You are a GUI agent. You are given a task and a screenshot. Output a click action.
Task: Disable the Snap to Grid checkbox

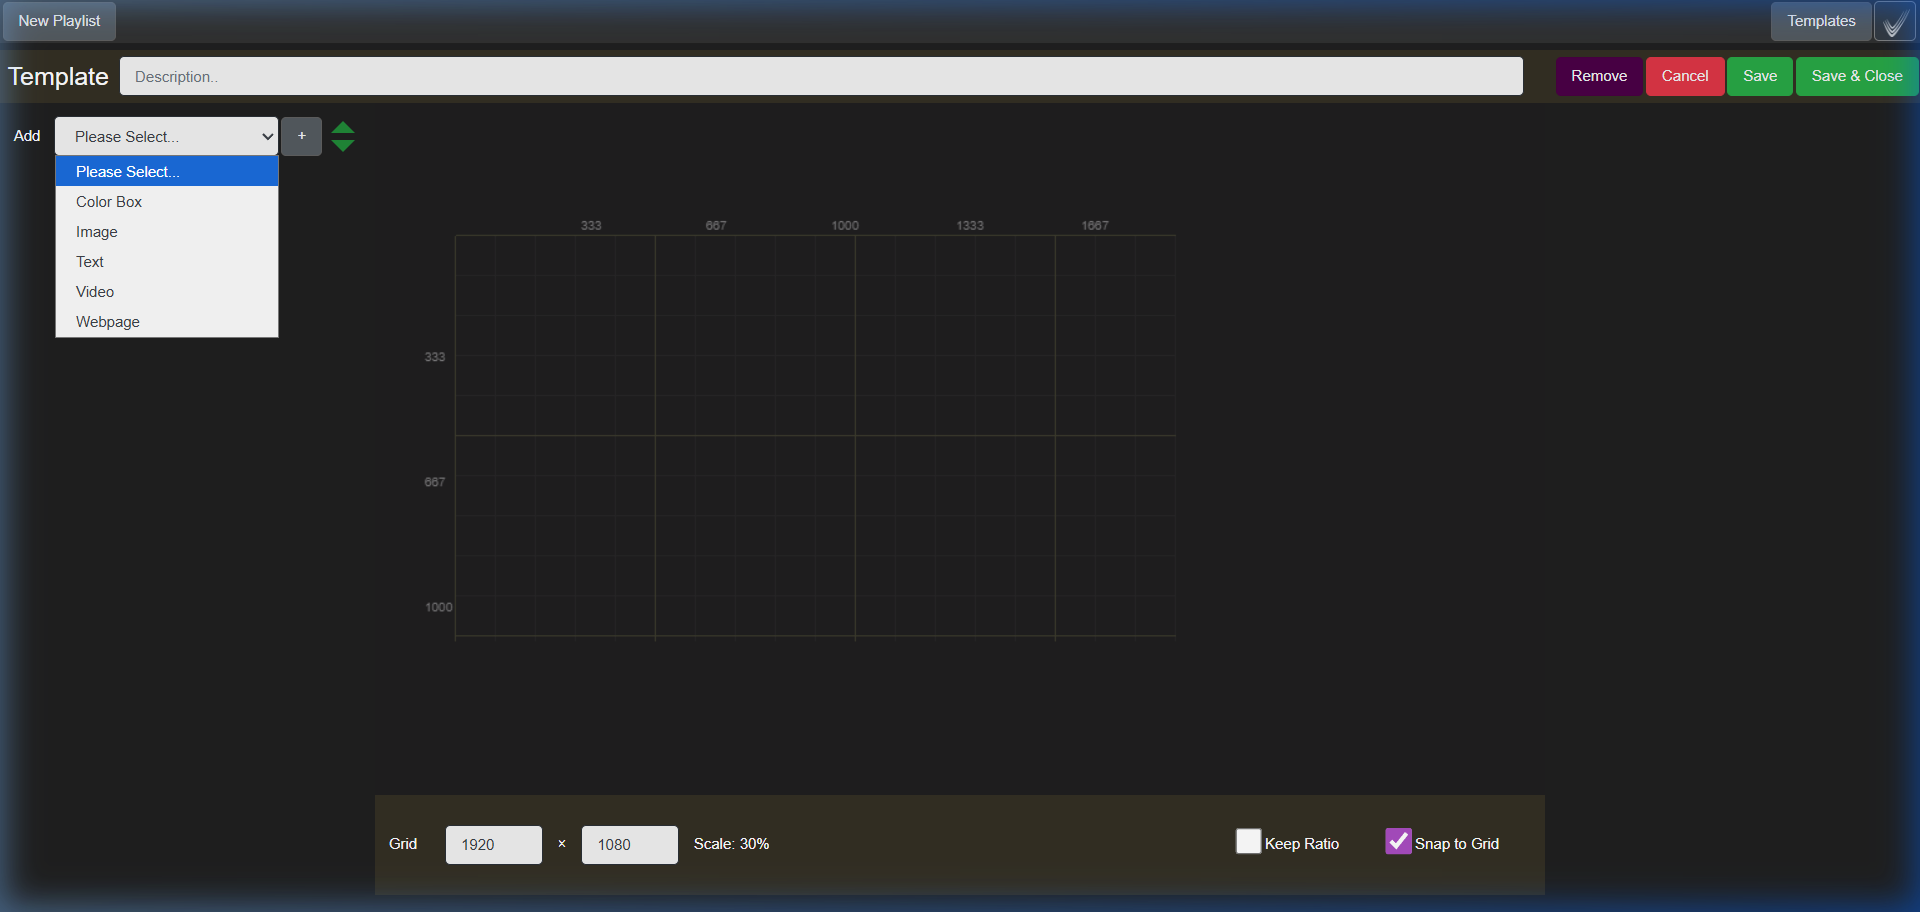[x=1398, y=842]
